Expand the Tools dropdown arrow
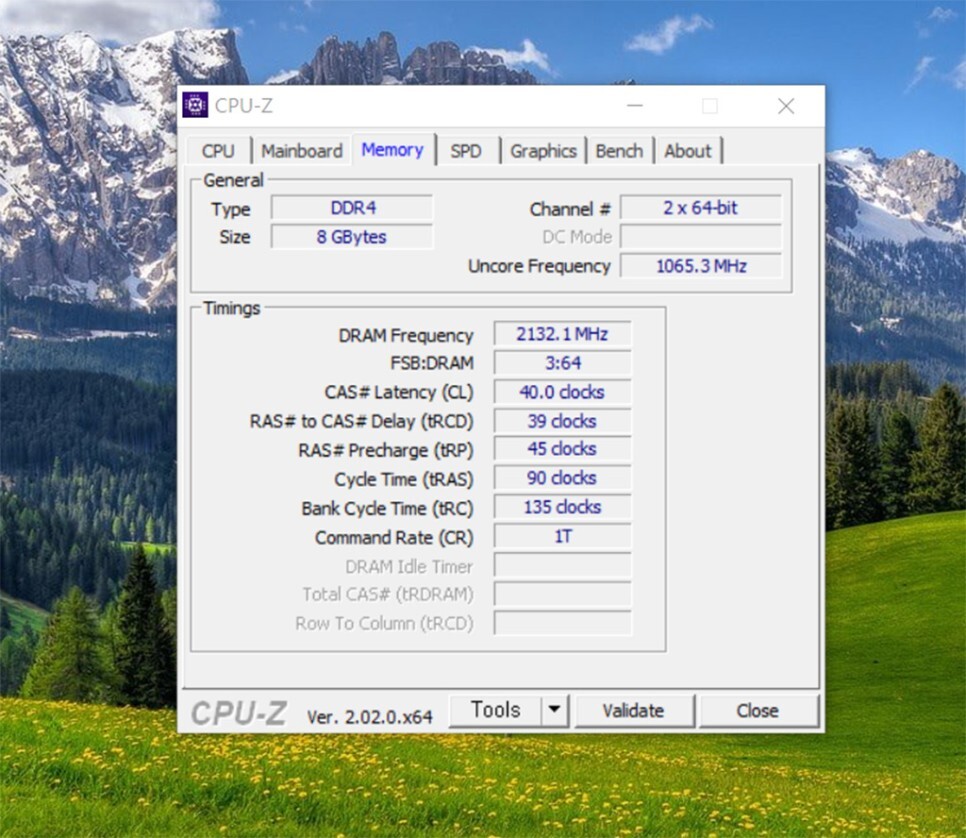 [x=554, y=710]
